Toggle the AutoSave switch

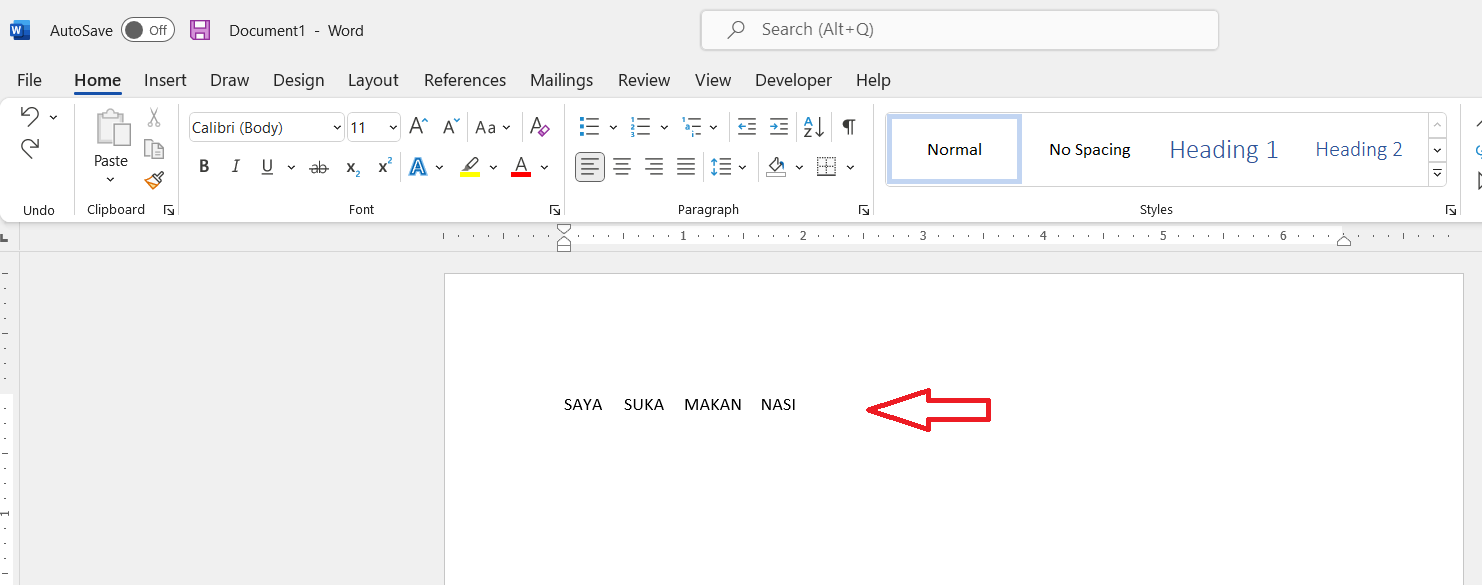(x=148, y=30)
